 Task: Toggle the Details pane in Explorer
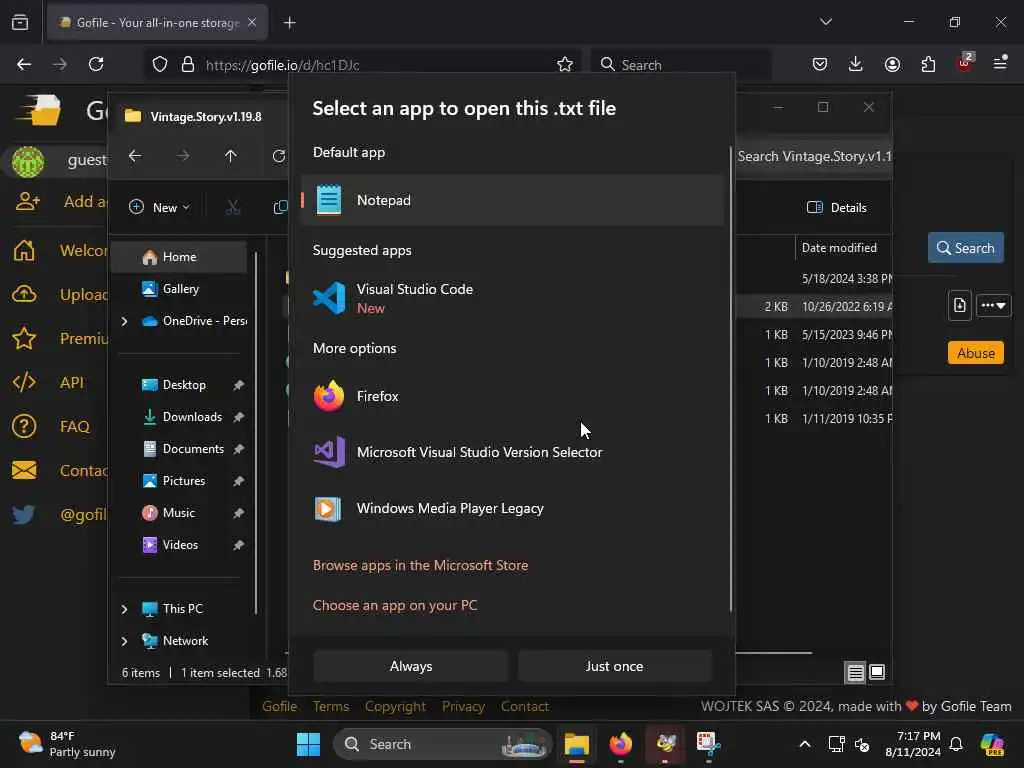click(x=837, y=208)
